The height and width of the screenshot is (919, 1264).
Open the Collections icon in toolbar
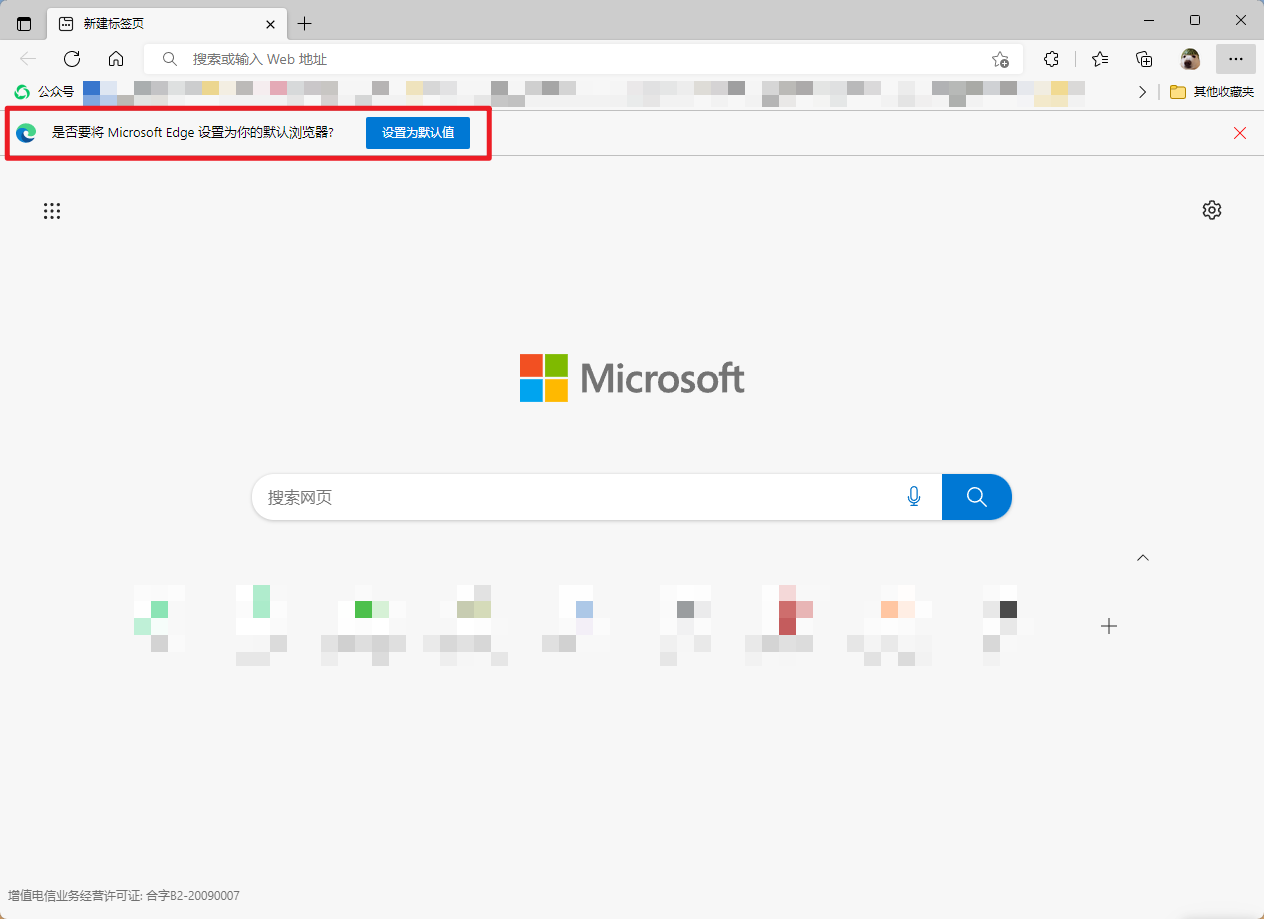pos(1144,59)
